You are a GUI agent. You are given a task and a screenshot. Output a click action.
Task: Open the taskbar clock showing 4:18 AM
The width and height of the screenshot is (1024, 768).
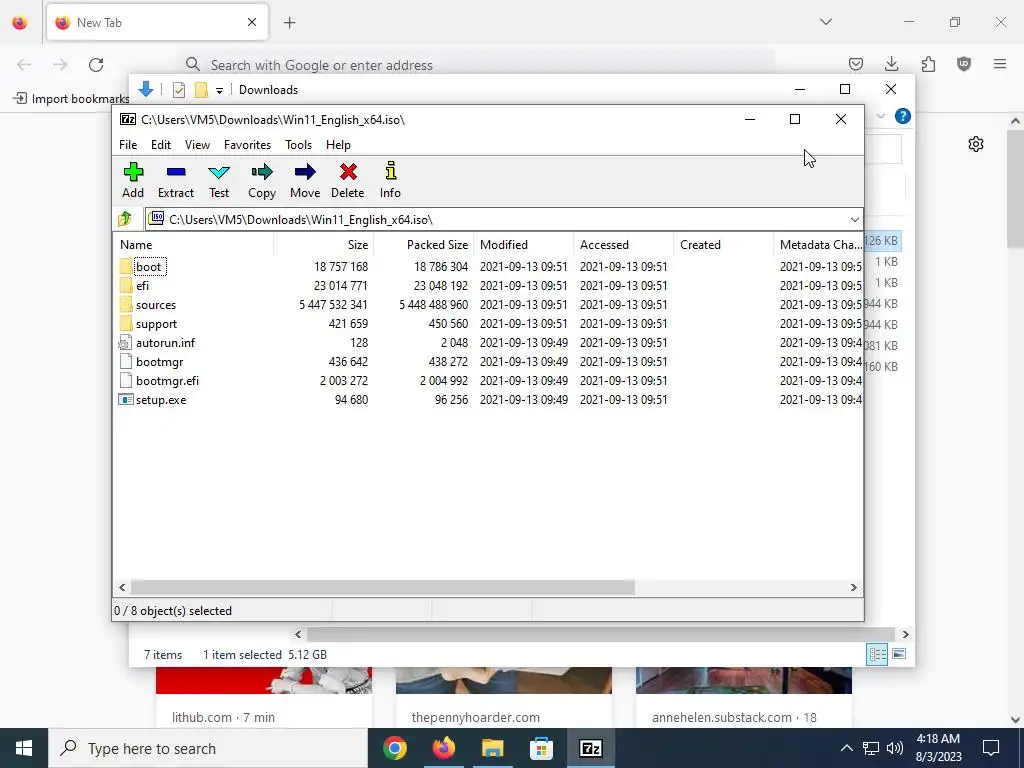[x=938, y=748]
